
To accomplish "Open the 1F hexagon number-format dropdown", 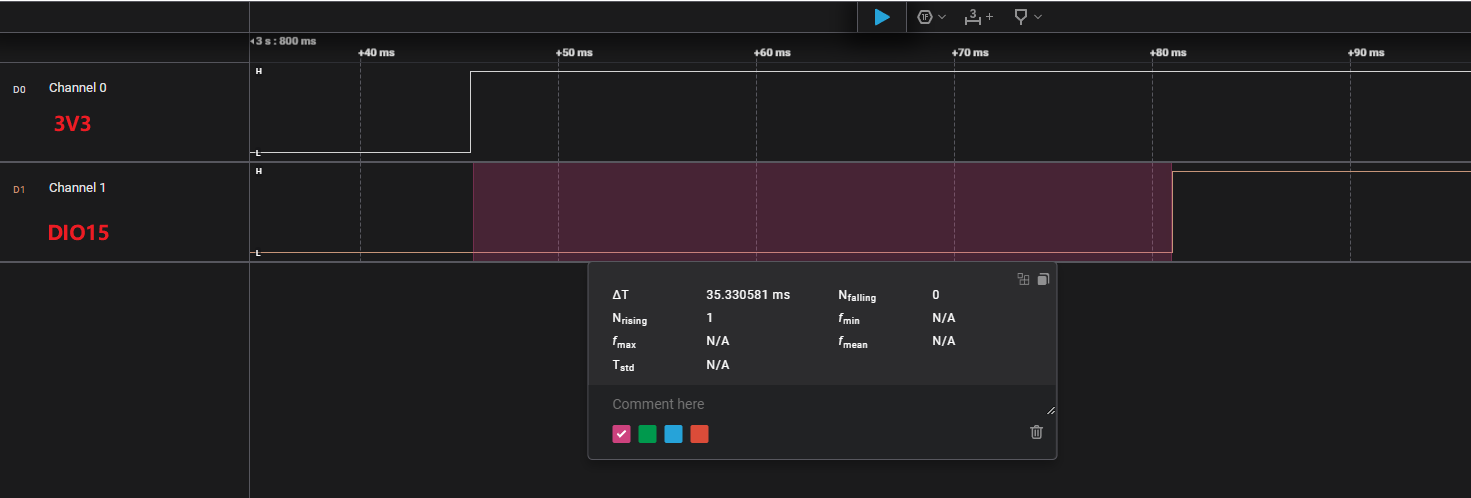I will [x=931, y=17].
